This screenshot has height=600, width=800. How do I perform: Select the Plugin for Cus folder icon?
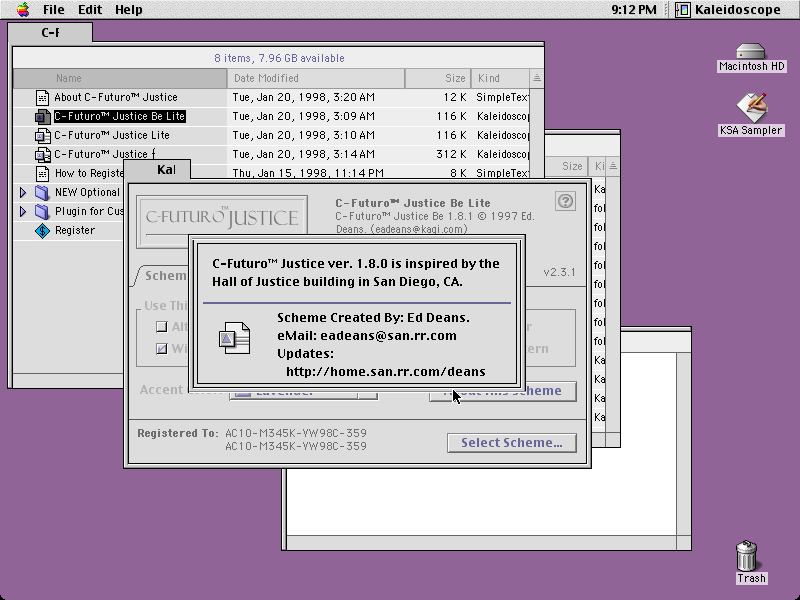click(42, 211)
